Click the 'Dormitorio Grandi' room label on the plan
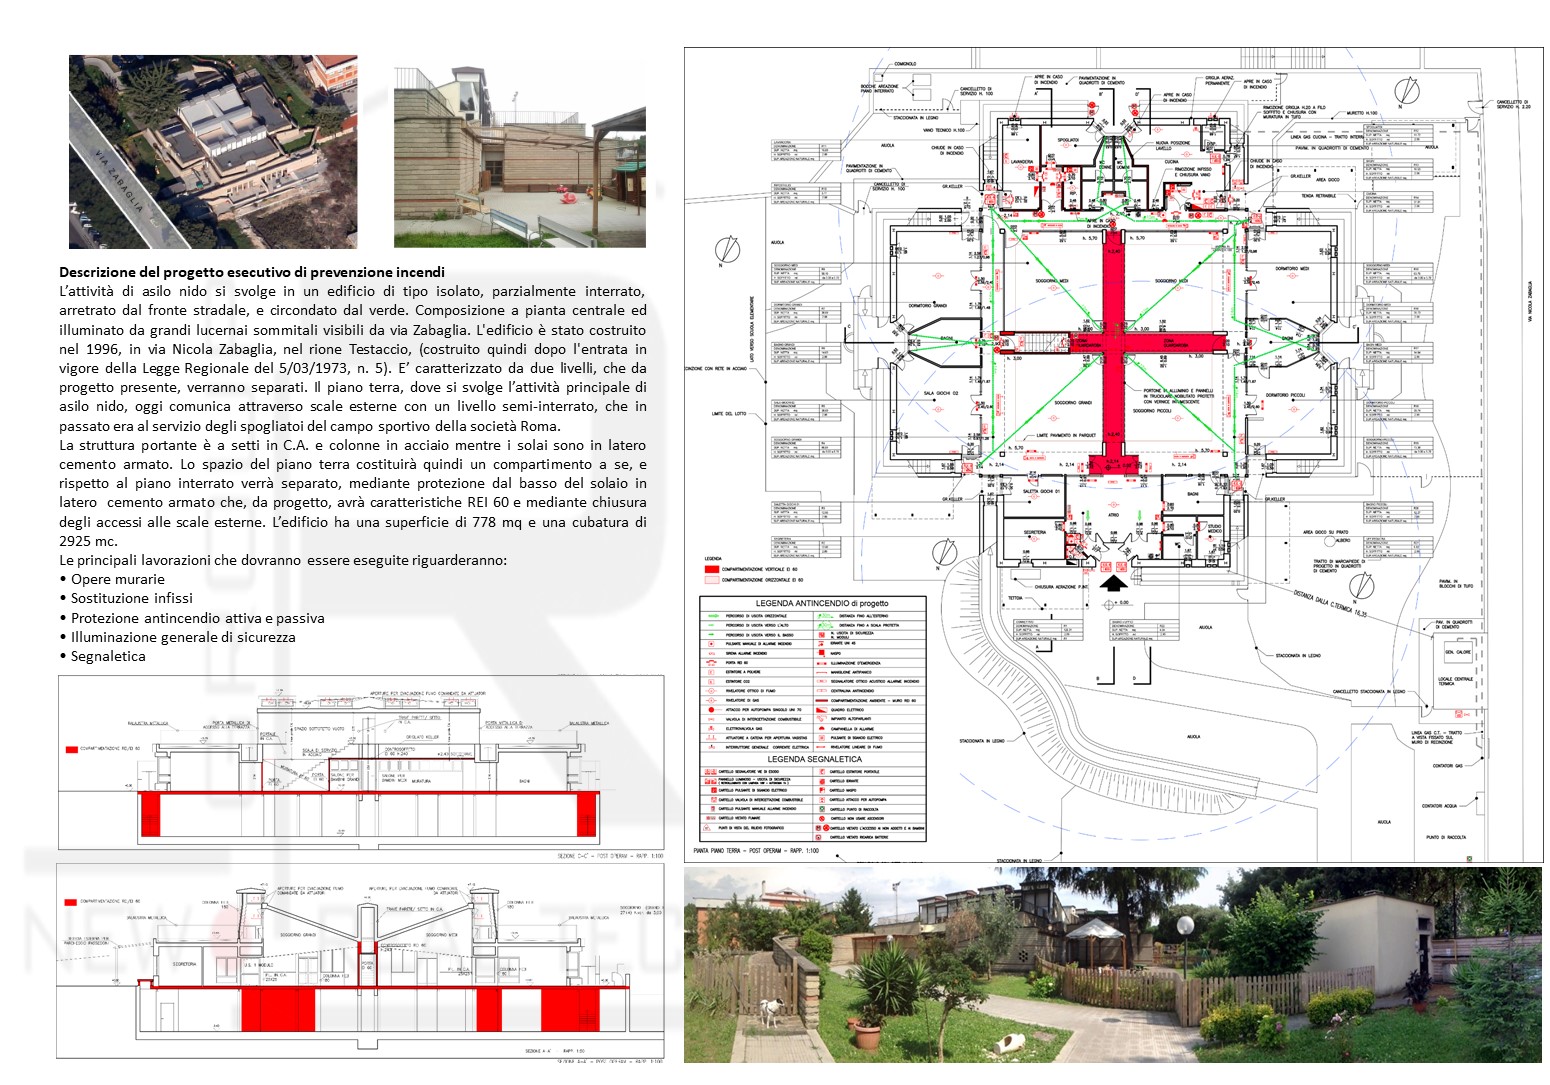 coord(928,306)
